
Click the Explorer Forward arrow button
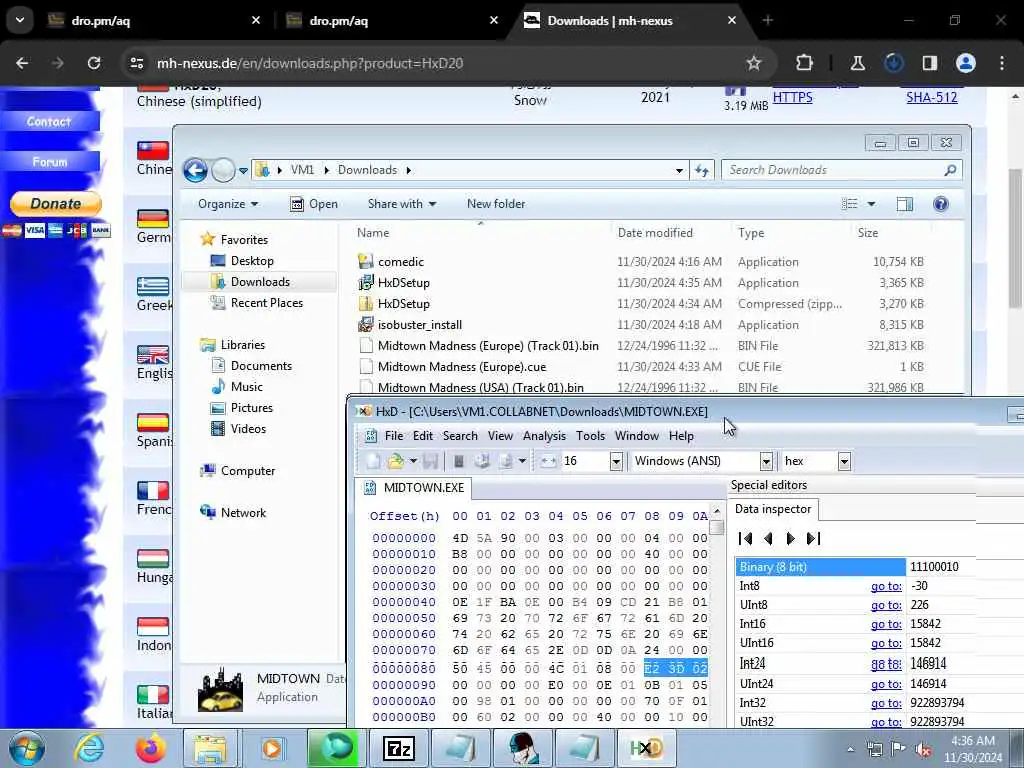(x=223, y=170)
